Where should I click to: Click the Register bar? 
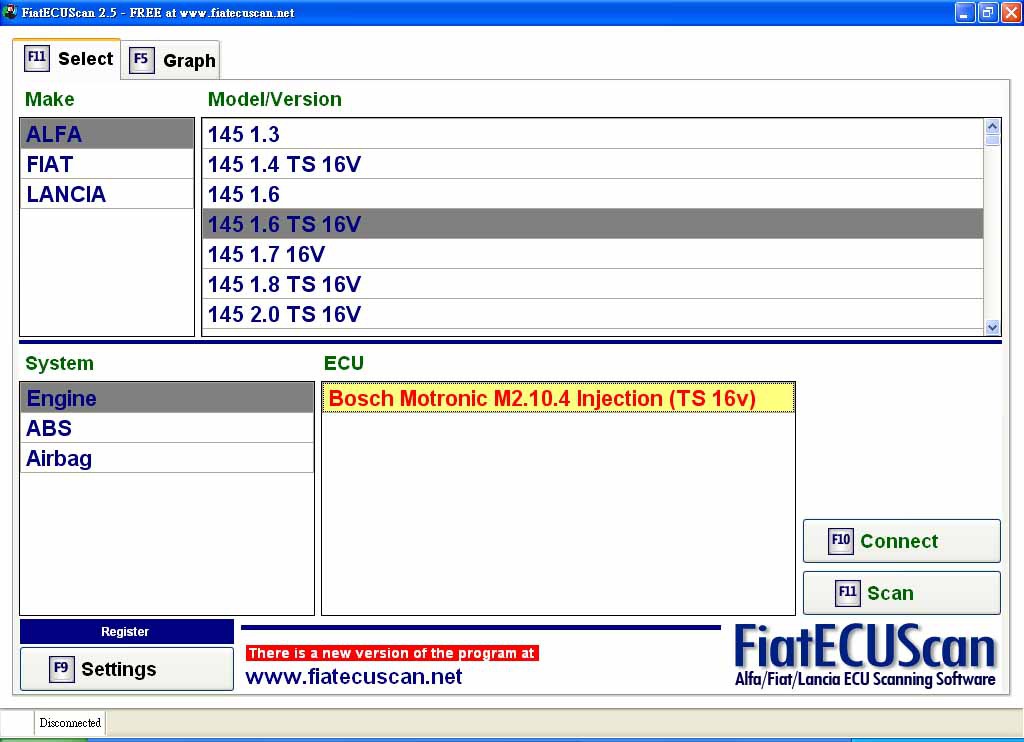pos(126,632)
